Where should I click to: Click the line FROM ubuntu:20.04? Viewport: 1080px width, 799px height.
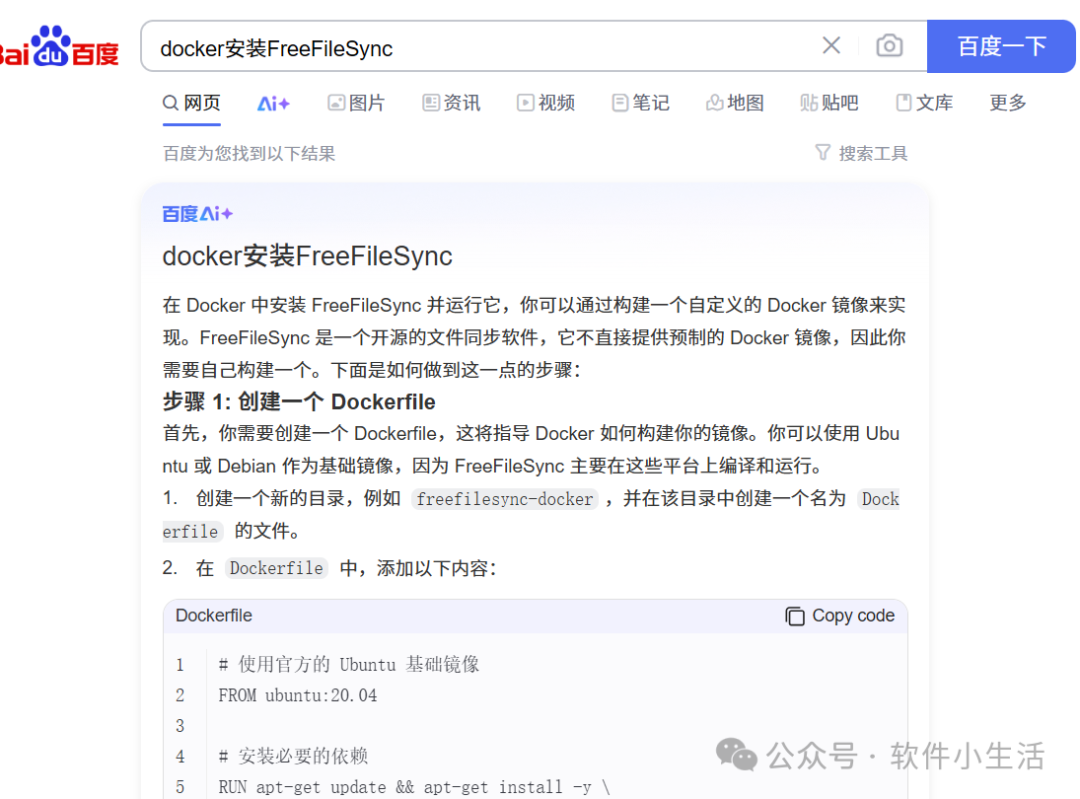(x=298, y=696)
